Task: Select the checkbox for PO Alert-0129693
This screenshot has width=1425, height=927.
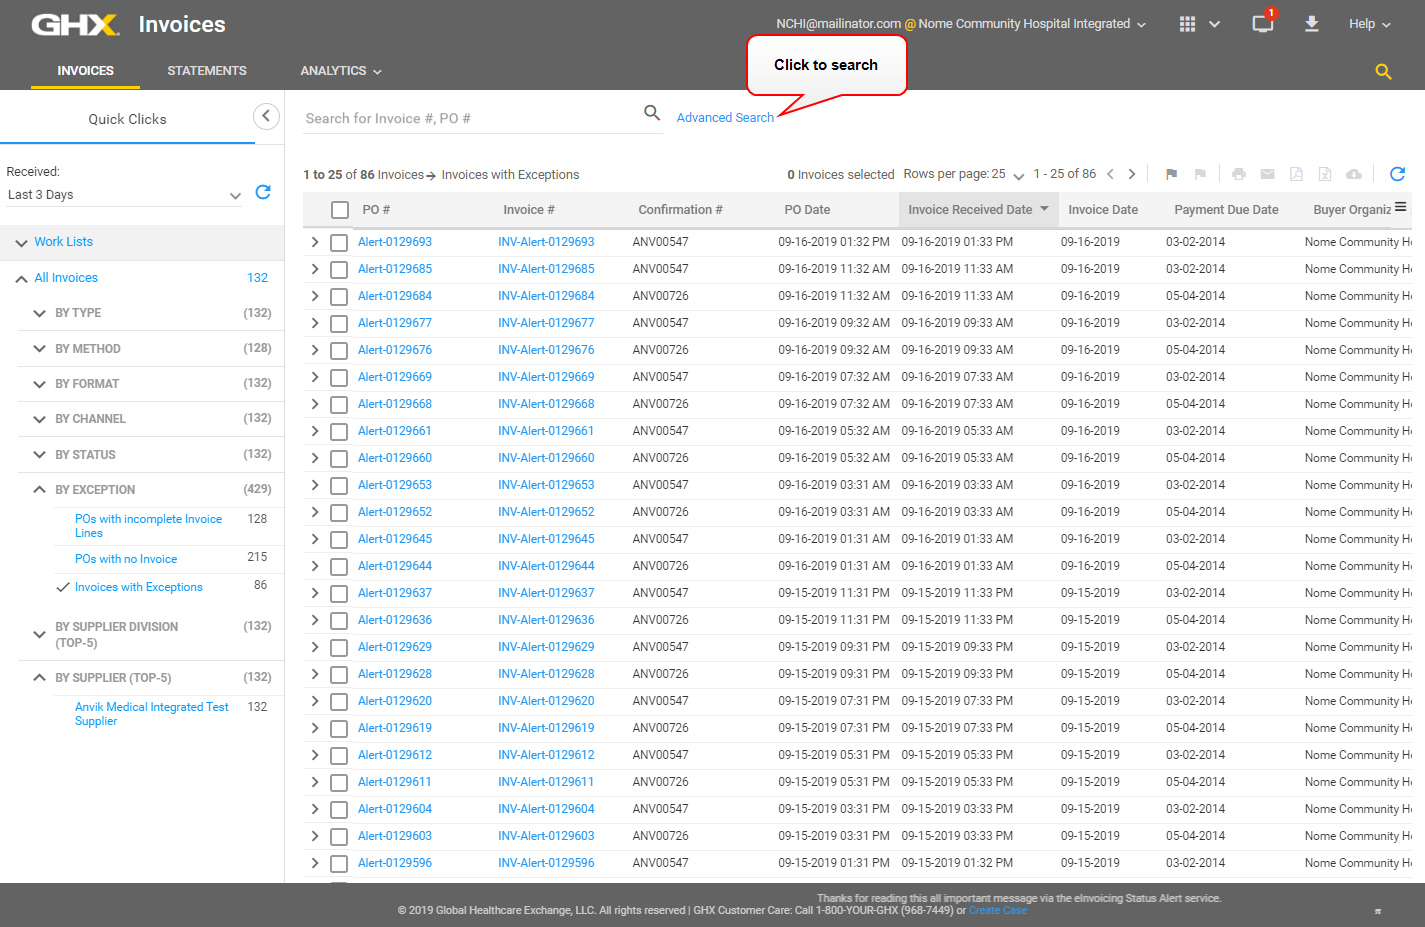Action: tap(339, 243)
